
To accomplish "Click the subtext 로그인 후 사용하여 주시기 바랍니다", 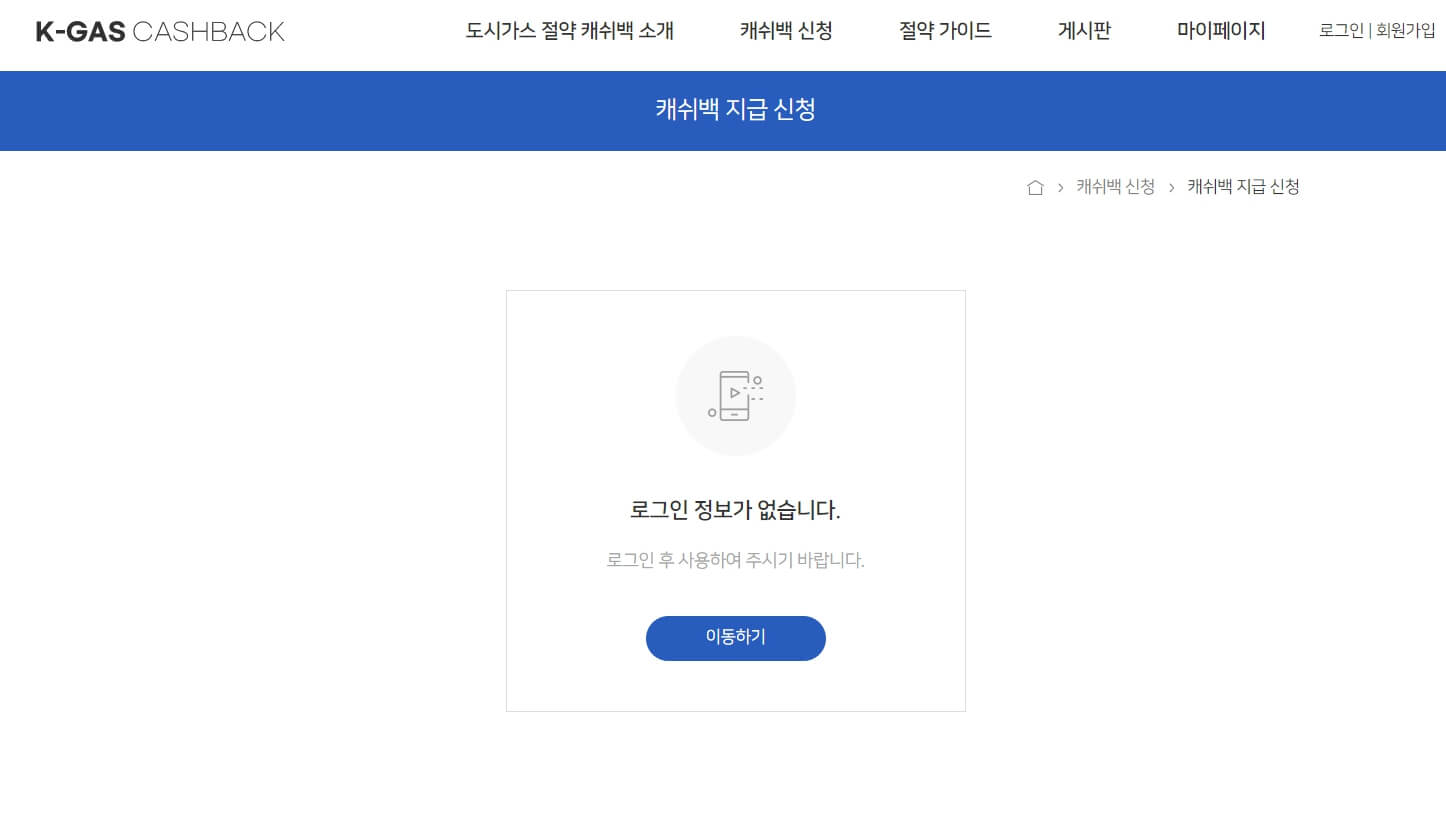I will [736, 560].
